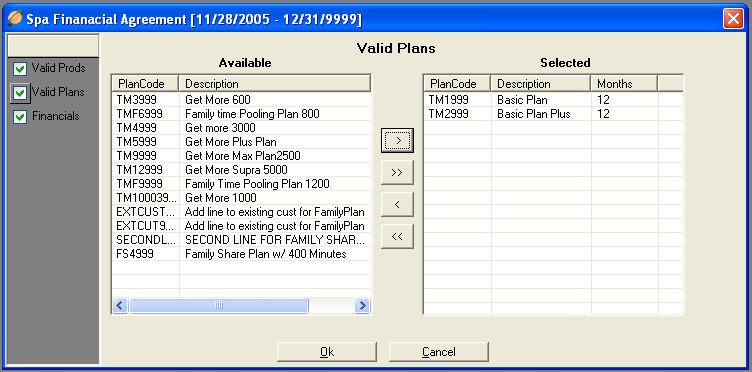
Task: Click the single left arrow remove button
Action: [x=397, y=205]
